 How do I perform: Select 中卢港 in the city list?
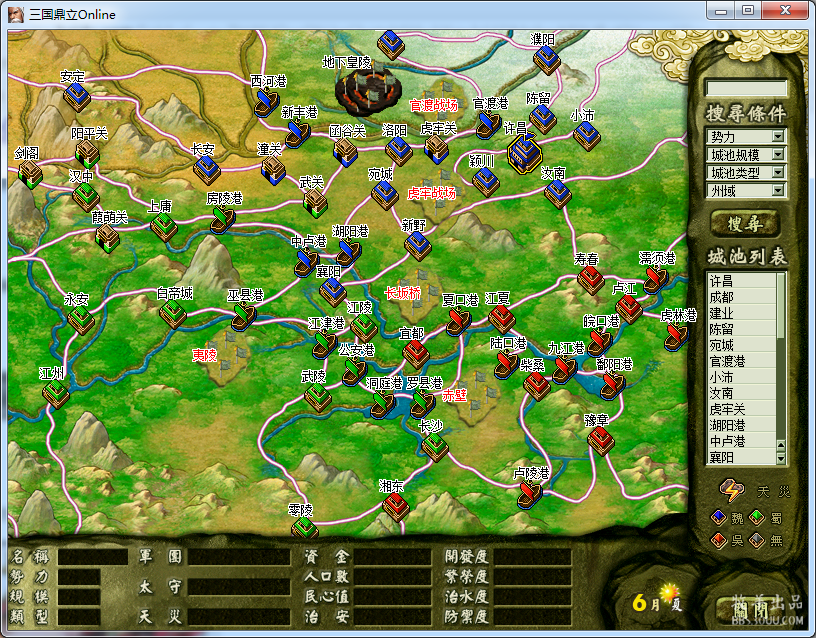point(742,441)
